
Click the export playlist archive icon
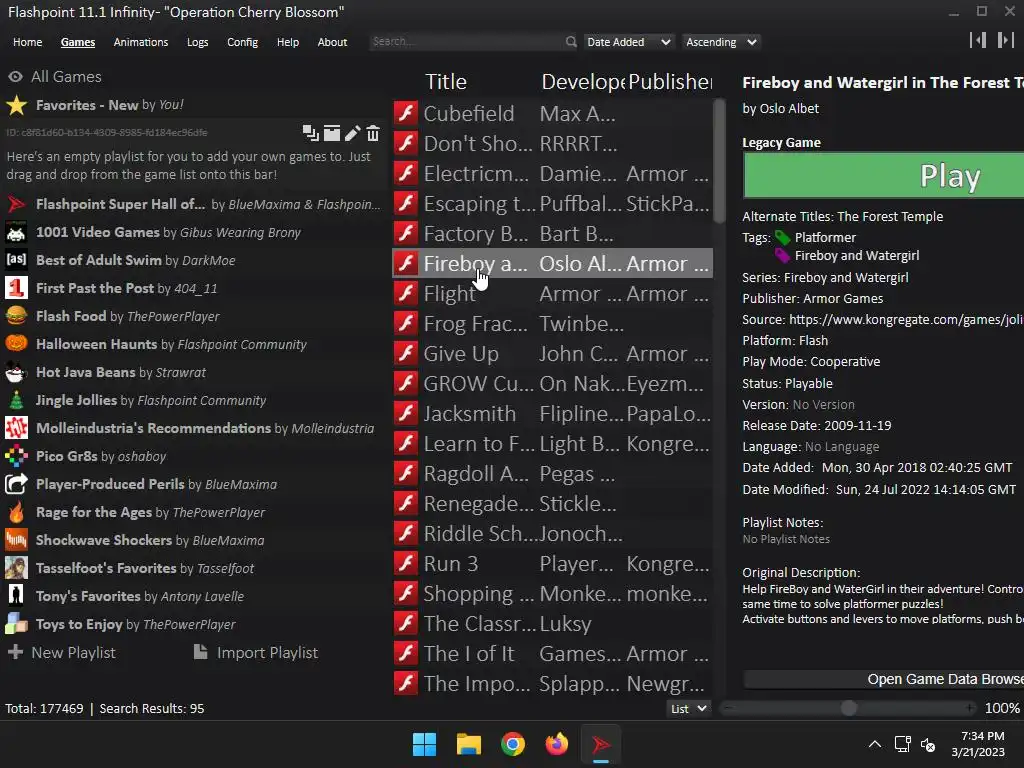(x=332, y=133)
